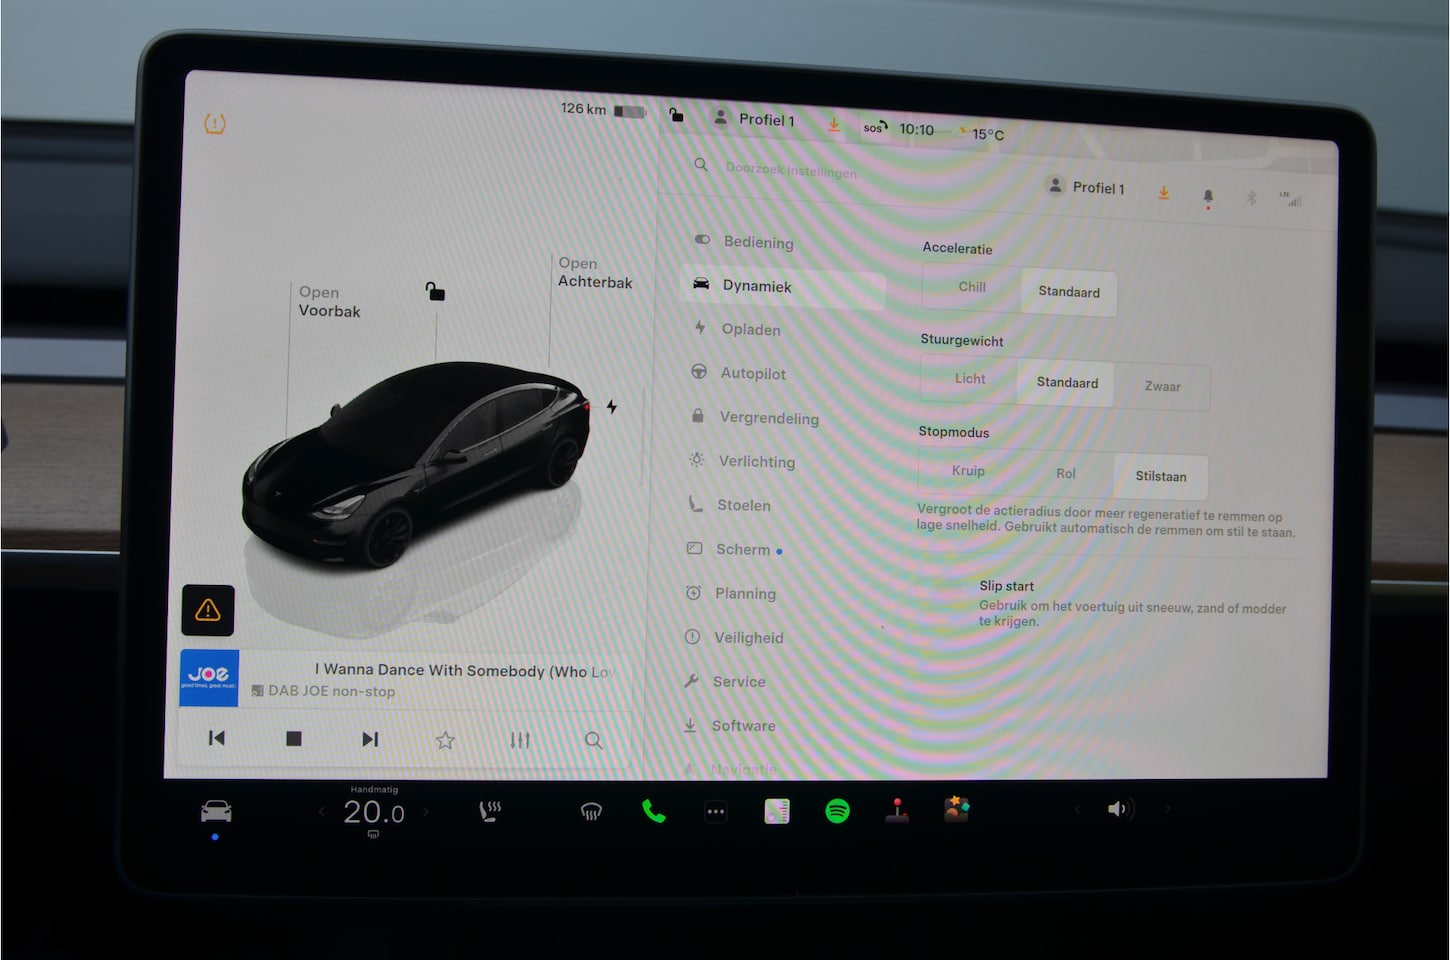Click the Doorzoek instellingen search field
This screenshot has width=1450, height=960.
click(790, 170)
